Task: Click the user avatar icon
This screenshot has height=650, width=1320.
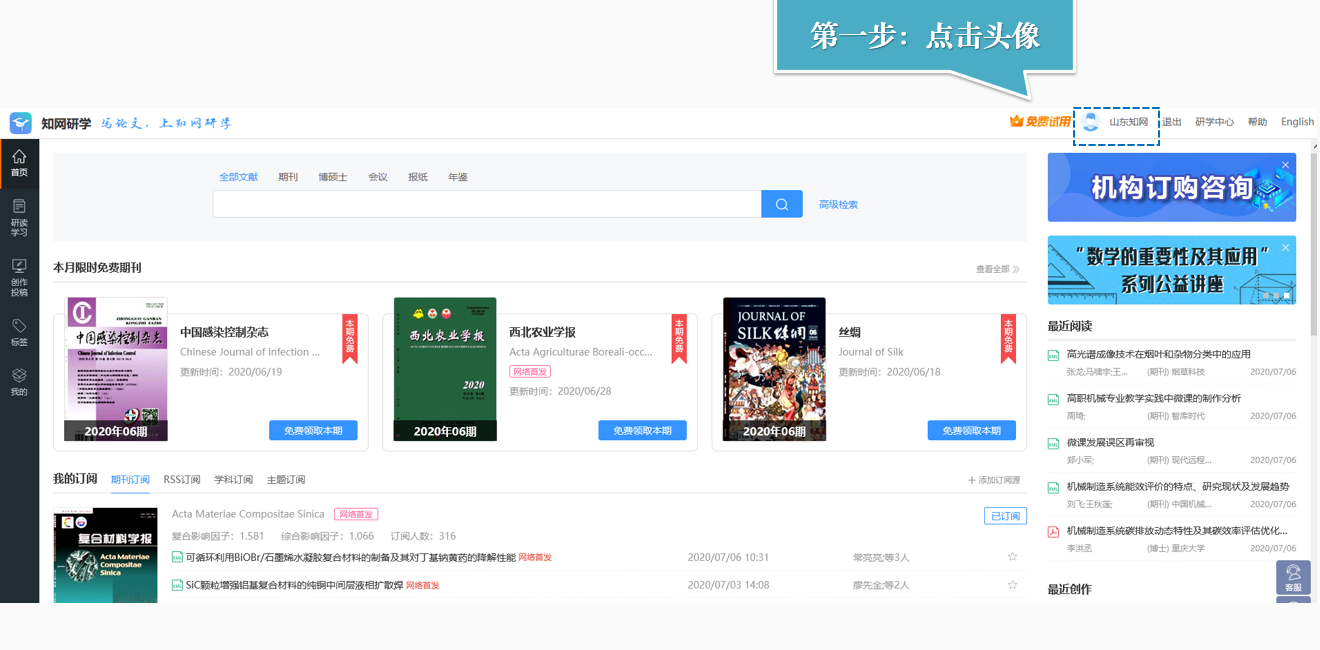Action: 1091,122
